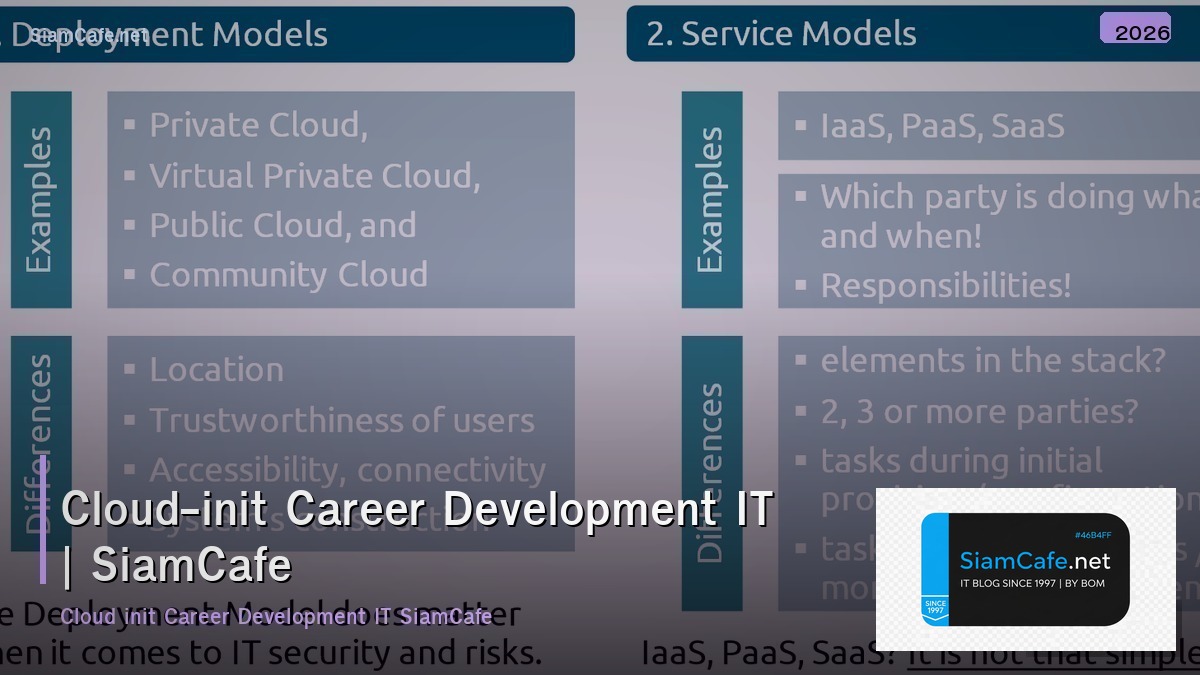
Task: Select the 'Community Cloud' menu entry
Action: pyautogui.click(x=288, y=274)
